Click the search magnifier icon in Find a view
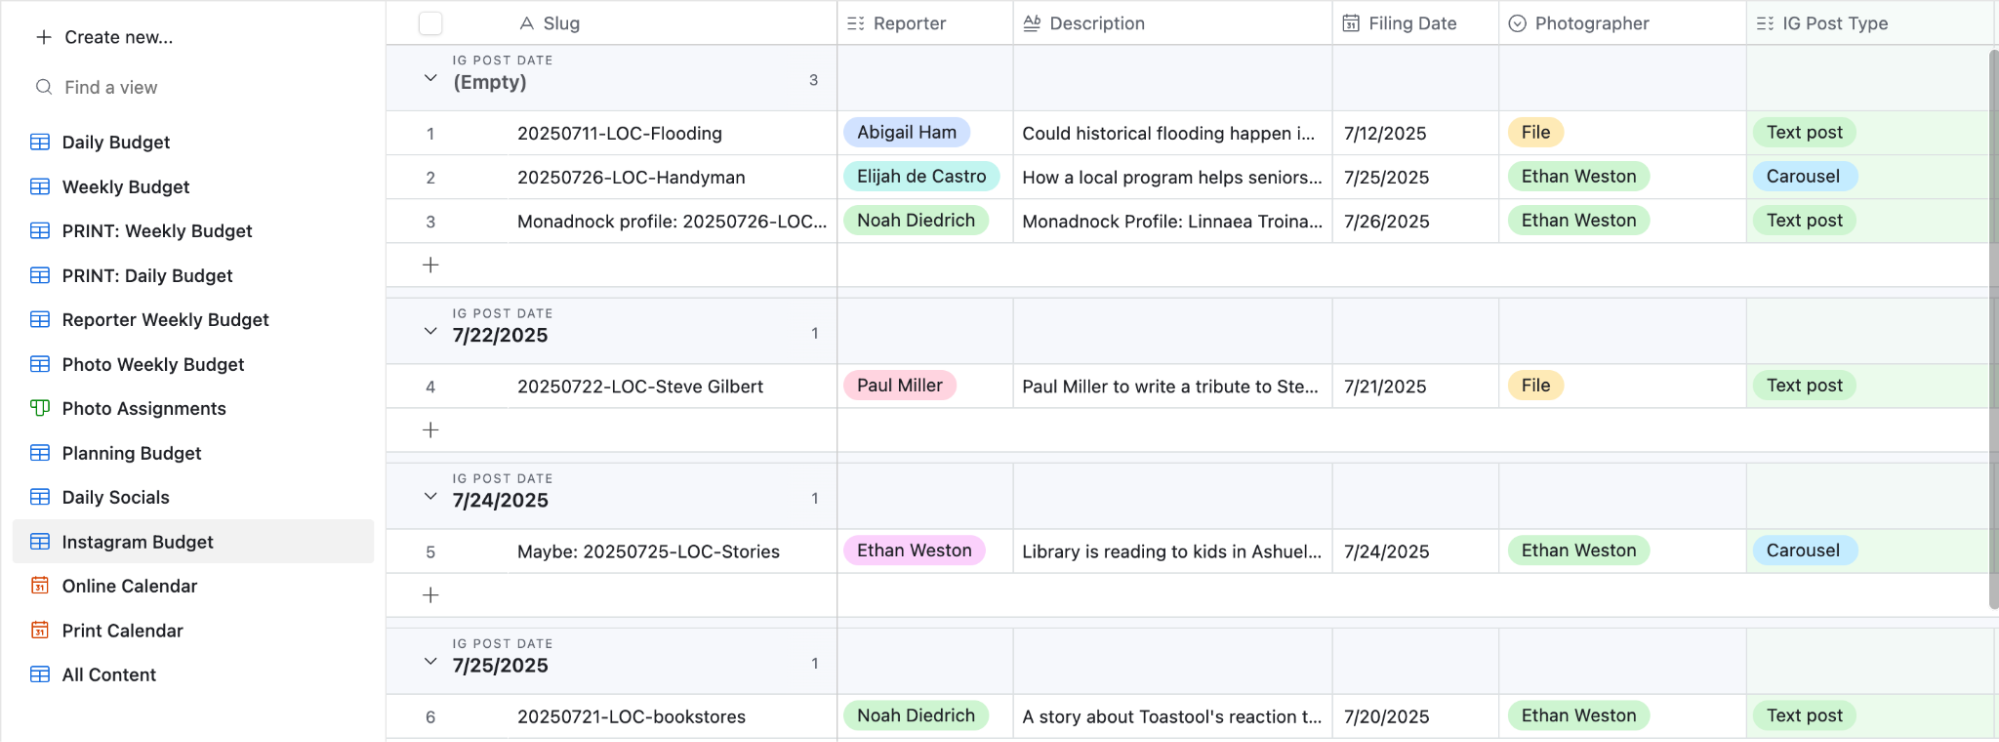This screenshot has width=1999, height=742. pos(44,87)
